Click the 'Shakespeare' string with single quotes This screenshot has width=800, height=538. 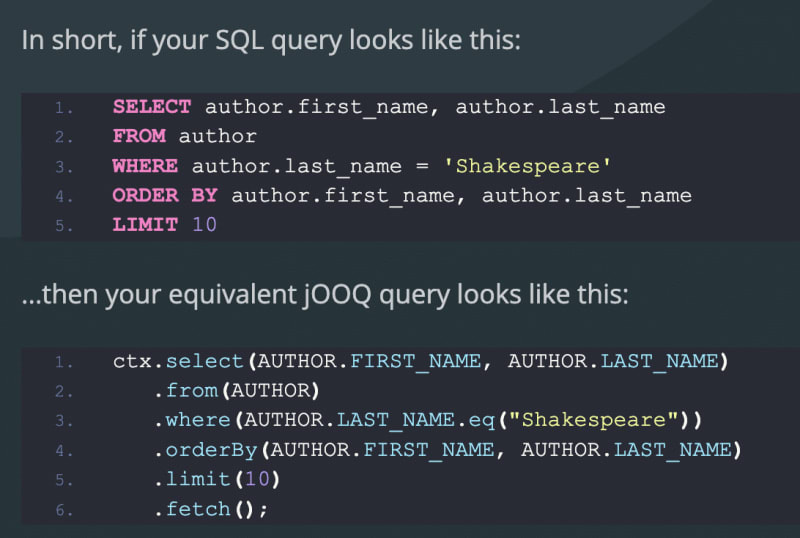click(527, 165)
